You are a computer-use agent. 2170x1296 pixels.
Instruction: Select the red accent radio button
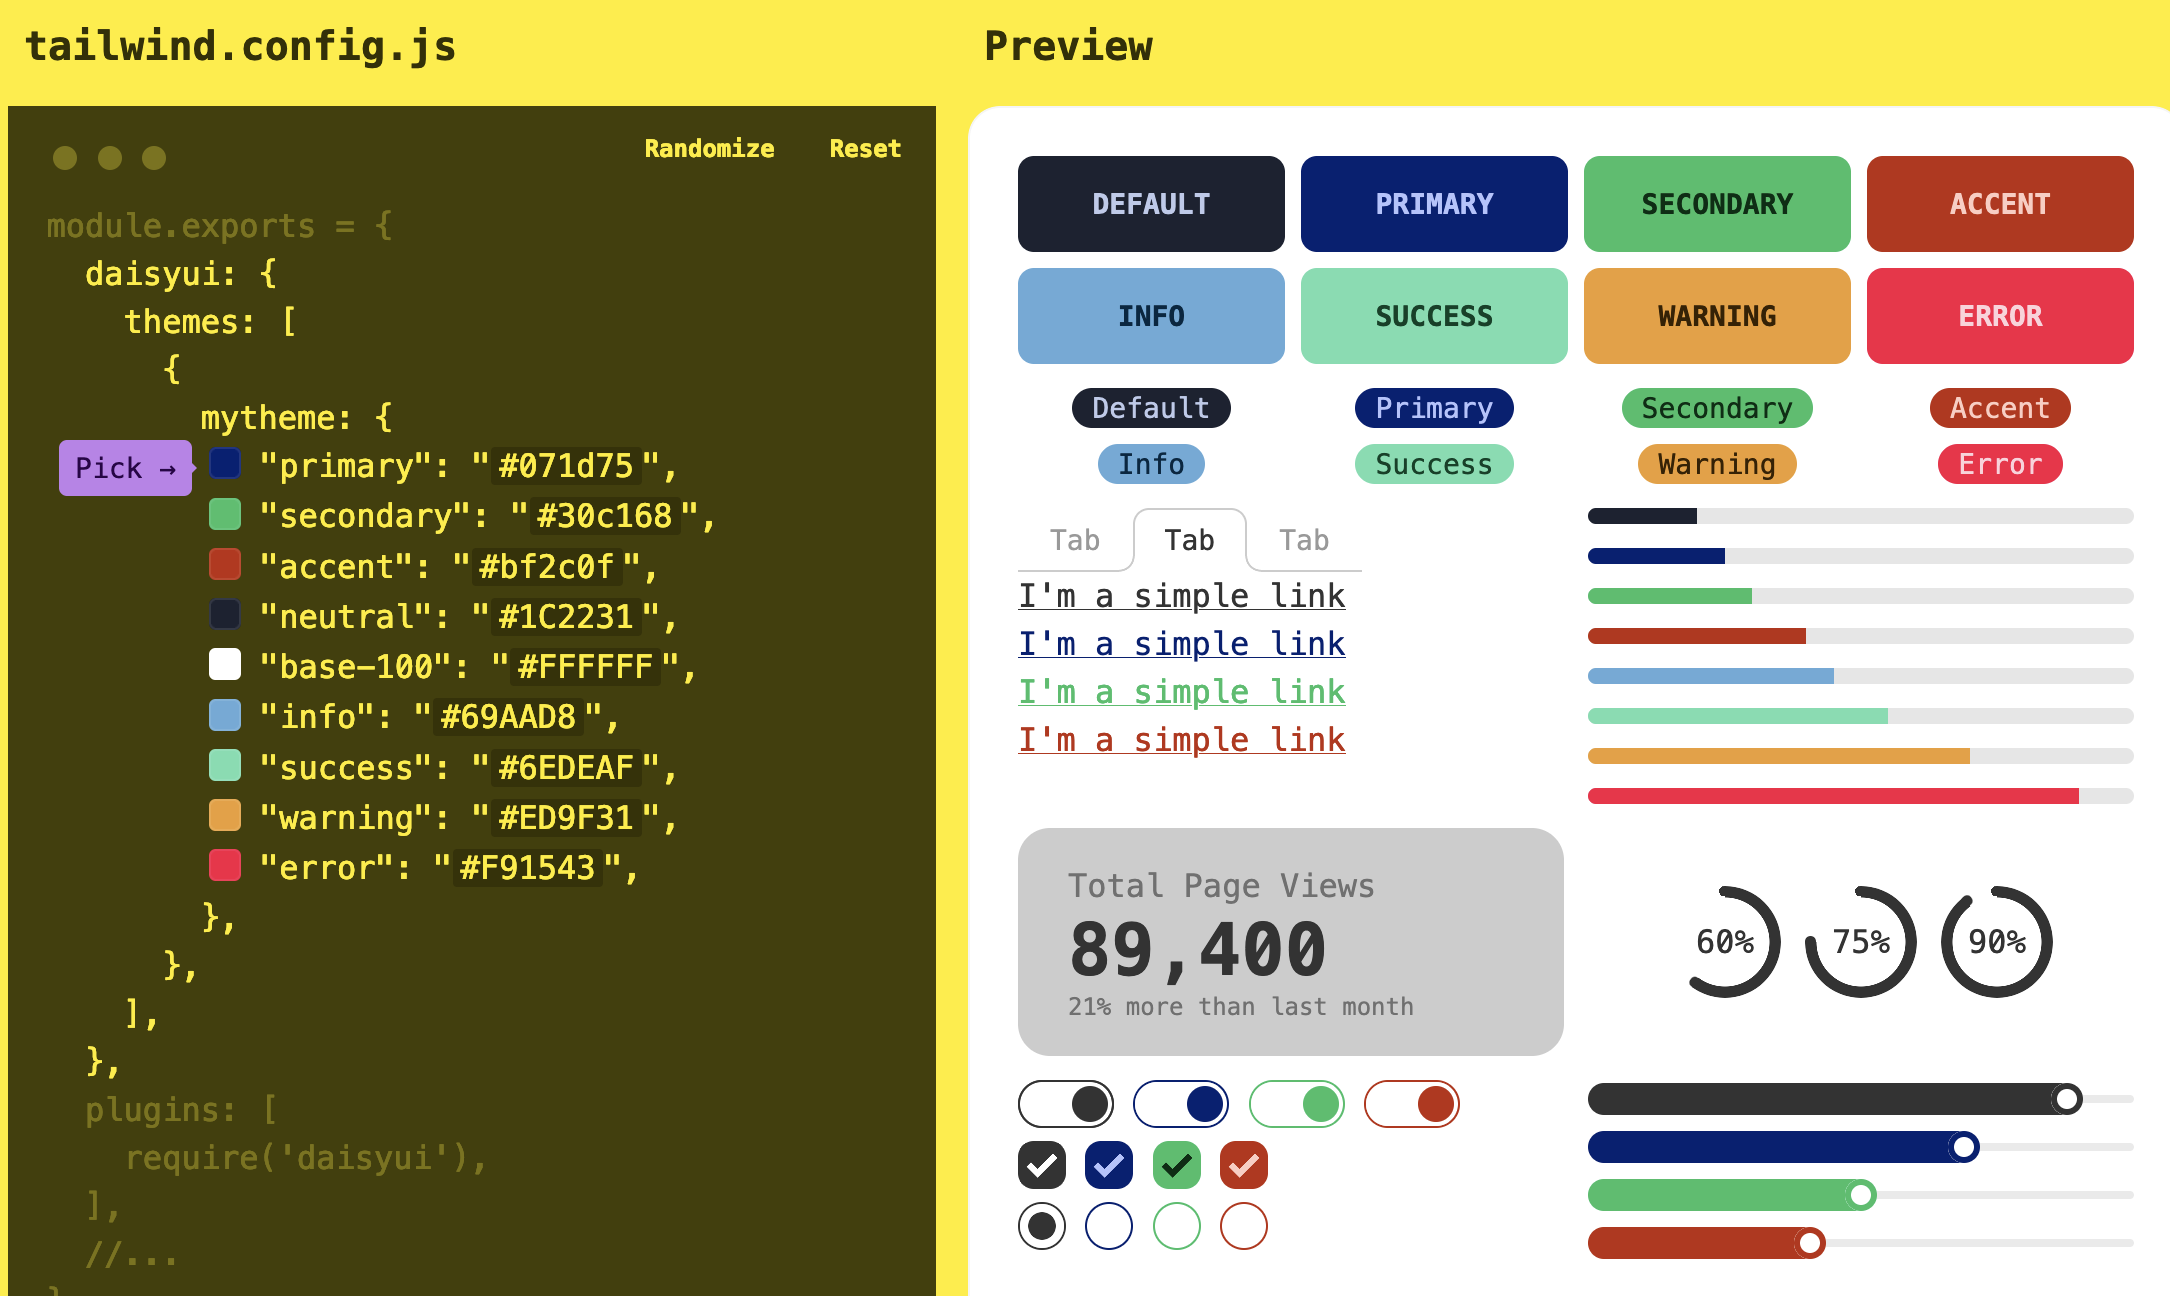(x=1243, y=1226)
